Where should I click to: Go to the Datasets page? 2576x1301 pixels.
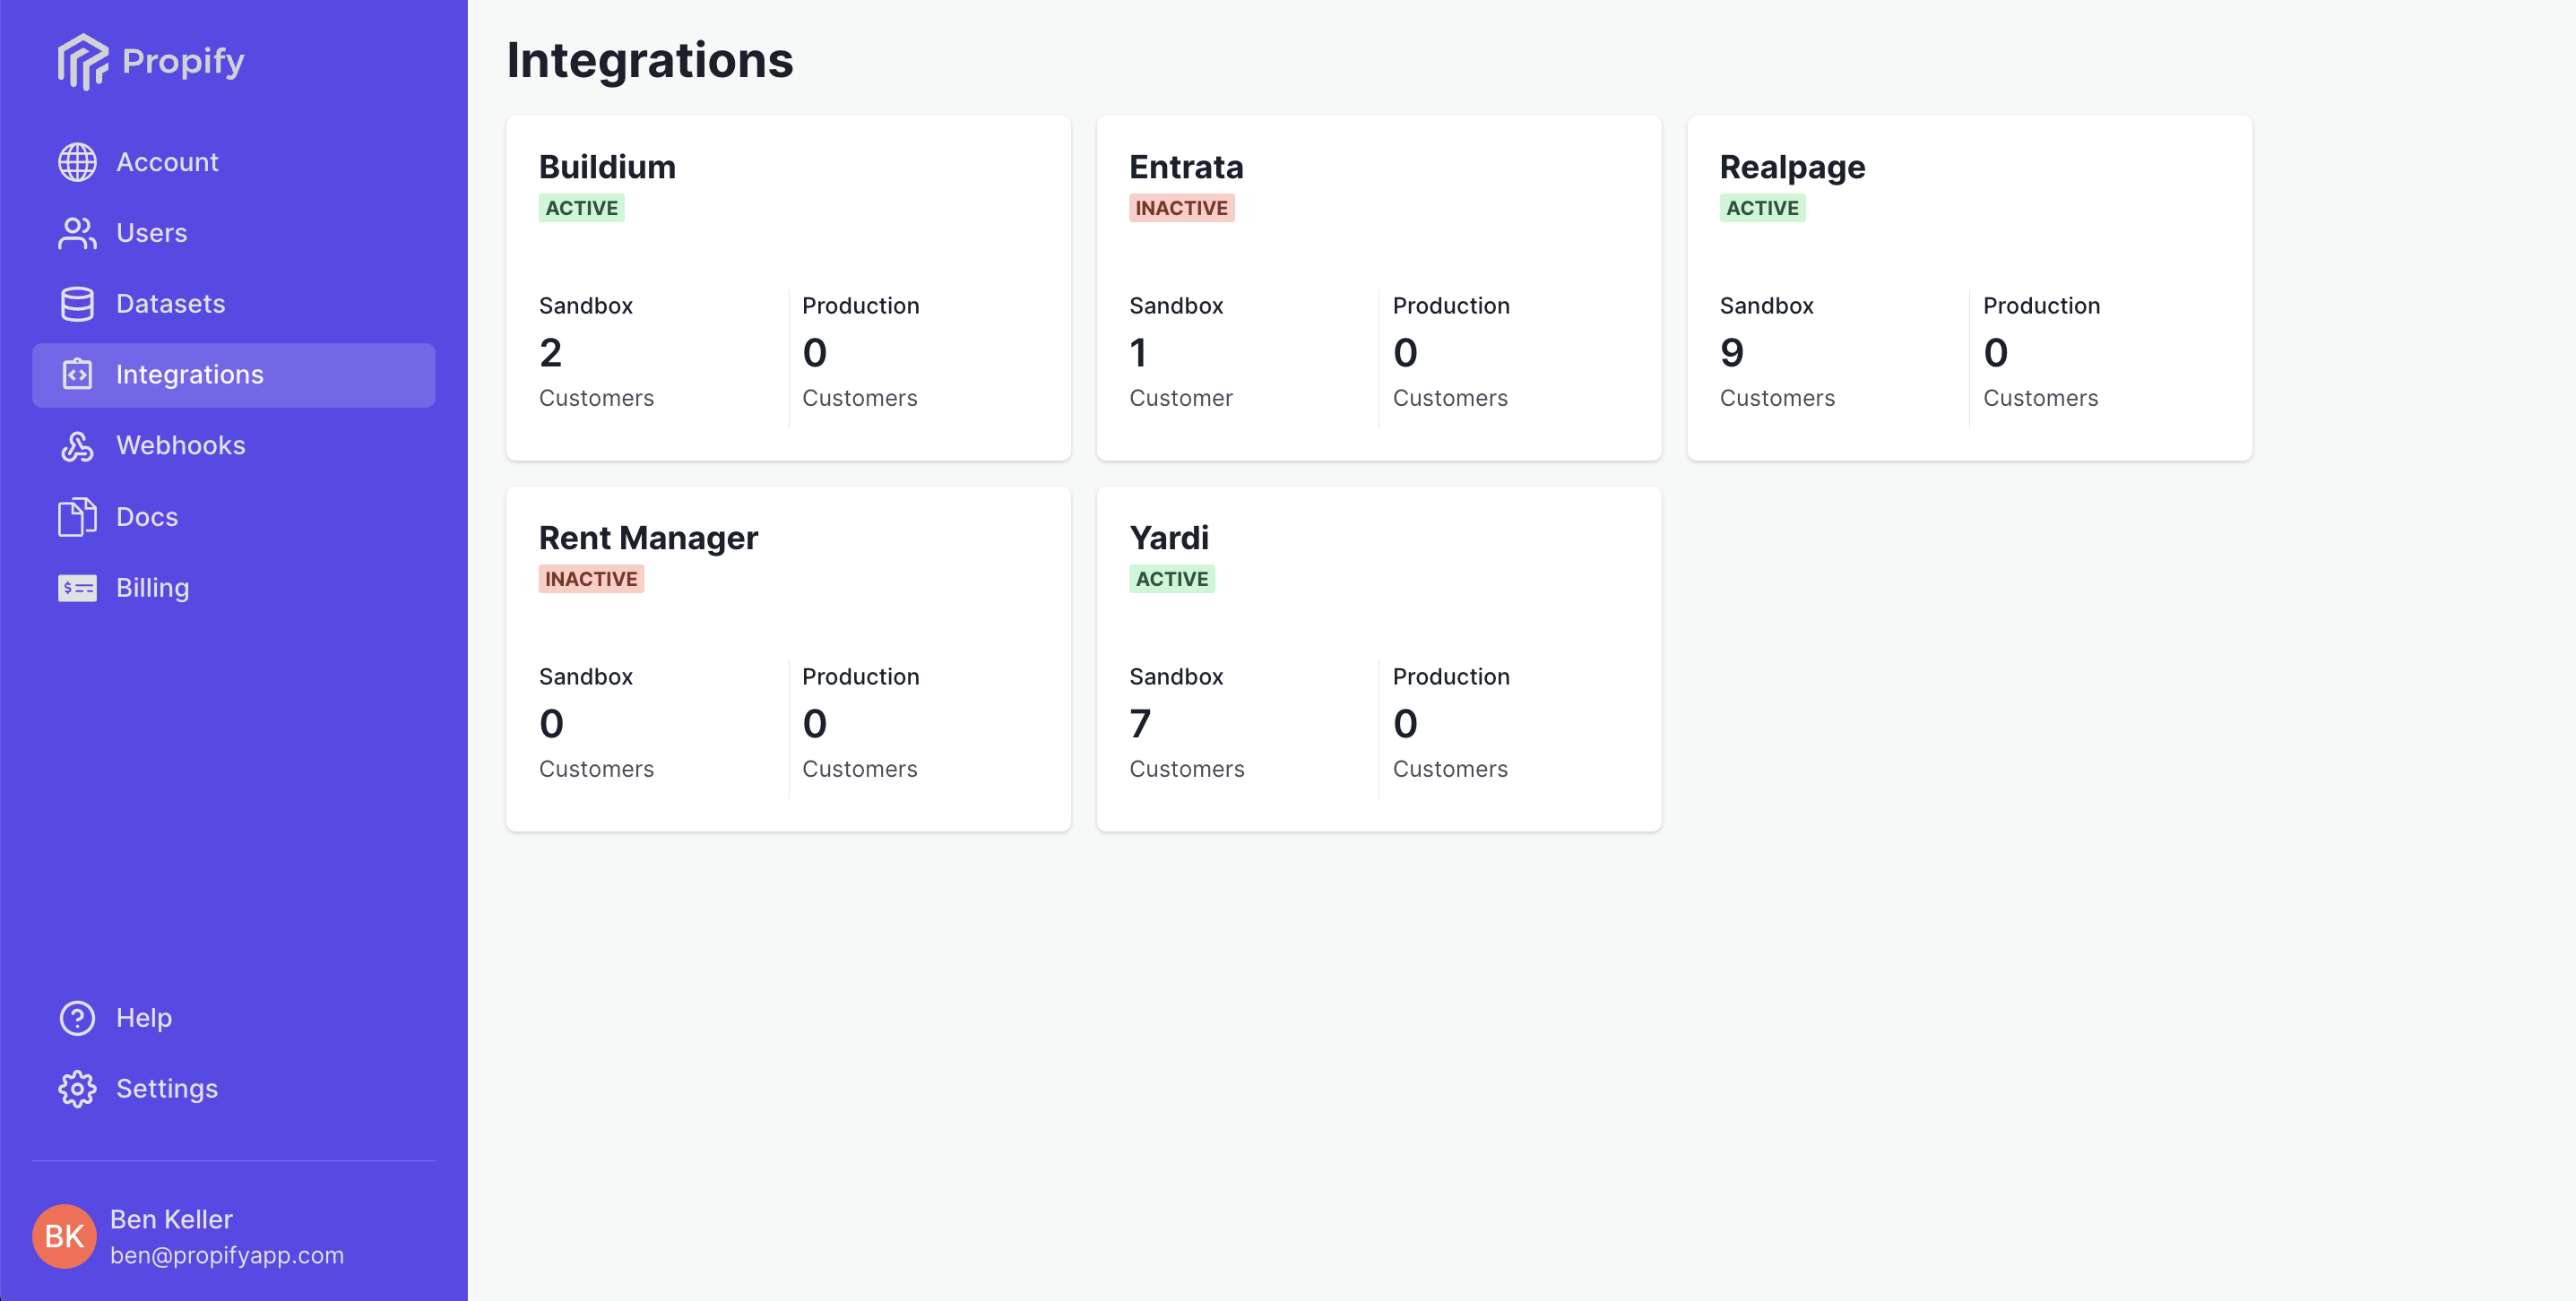[170, 304]
